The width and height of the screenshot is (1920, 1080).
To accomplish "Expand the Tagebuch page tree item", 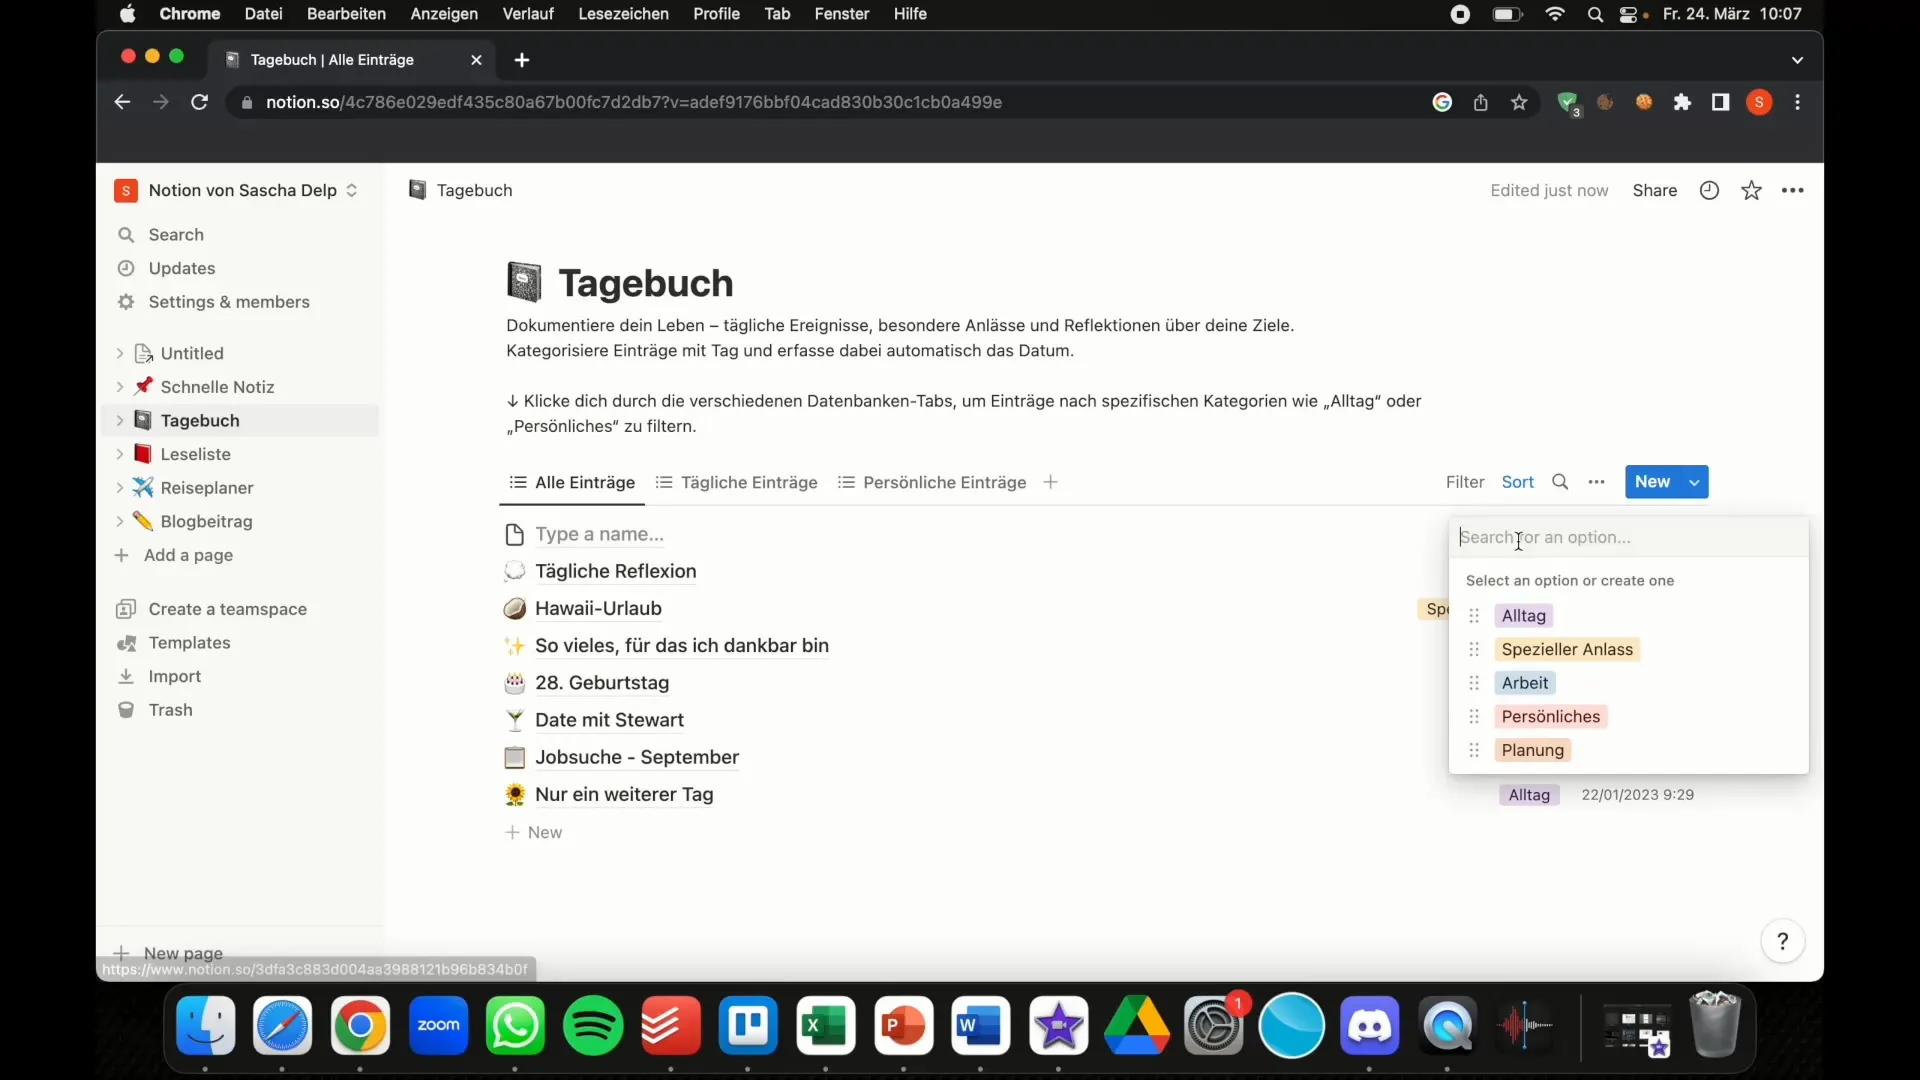I will 119,419.
